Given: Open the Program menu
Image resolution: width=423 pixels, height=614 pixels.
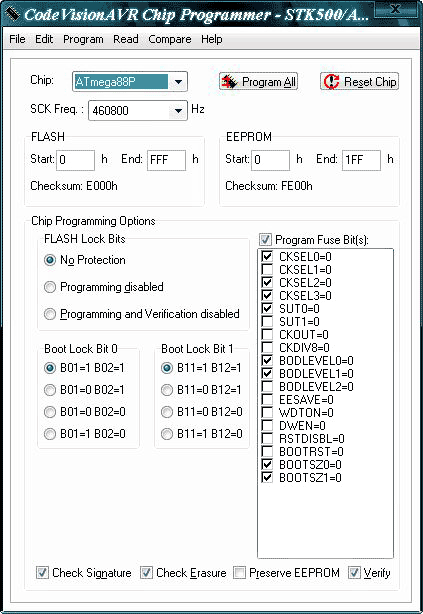Looking at the screenshot, I should [x=83, y=39].
